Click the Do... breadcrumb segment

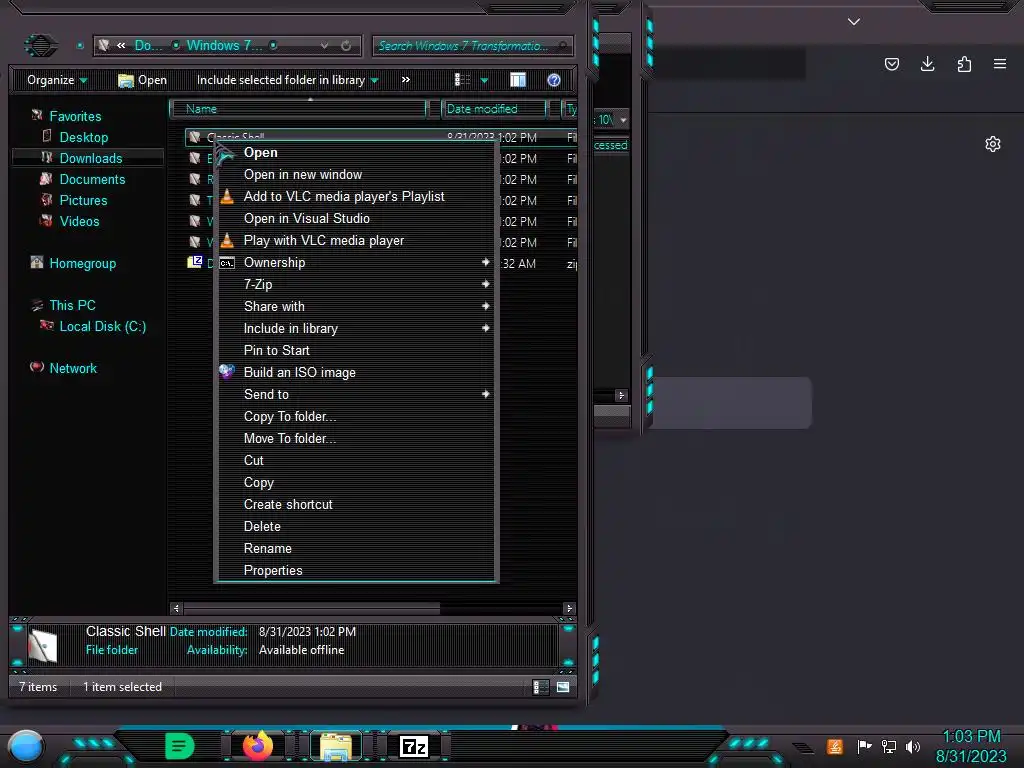click(148, 45)
